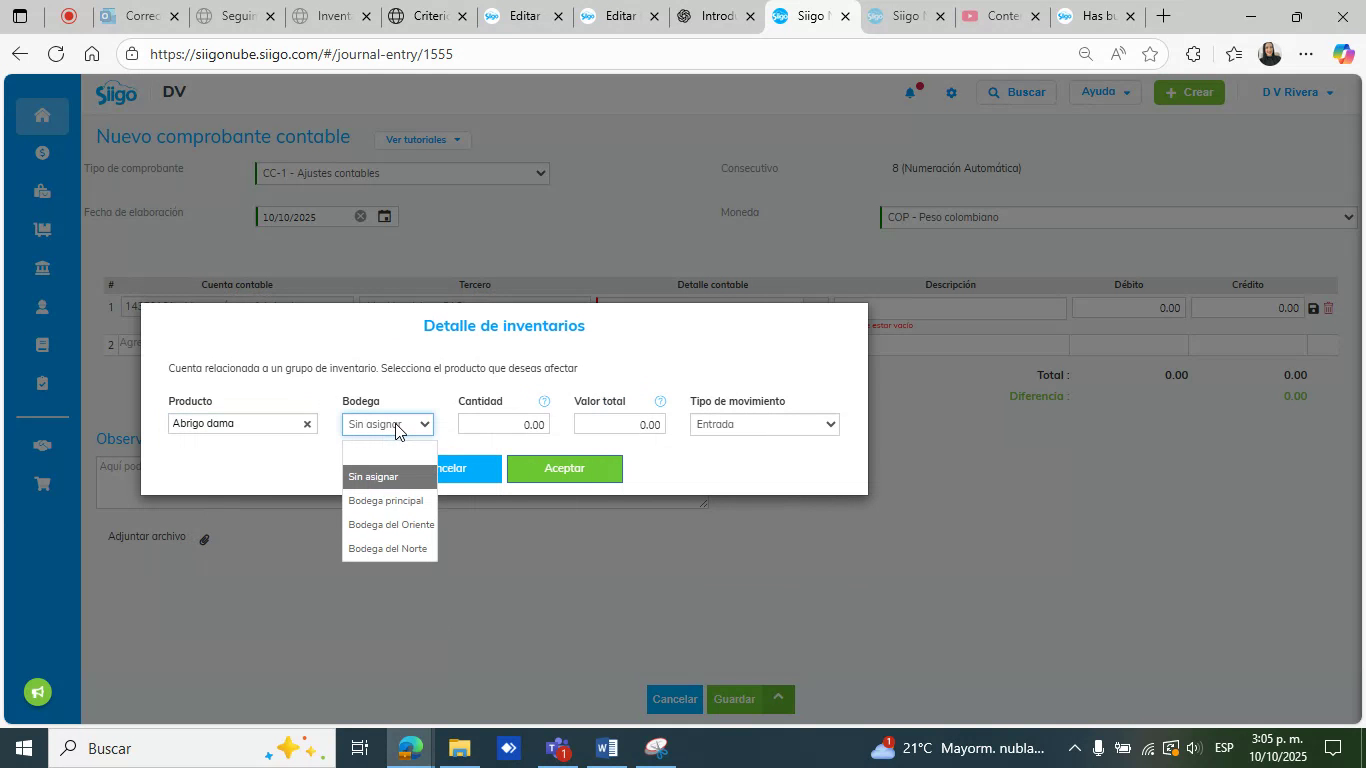Click the Valor total input field
Image resolution: width=1366 pixels, height=768 pixels.
[620, 424]
